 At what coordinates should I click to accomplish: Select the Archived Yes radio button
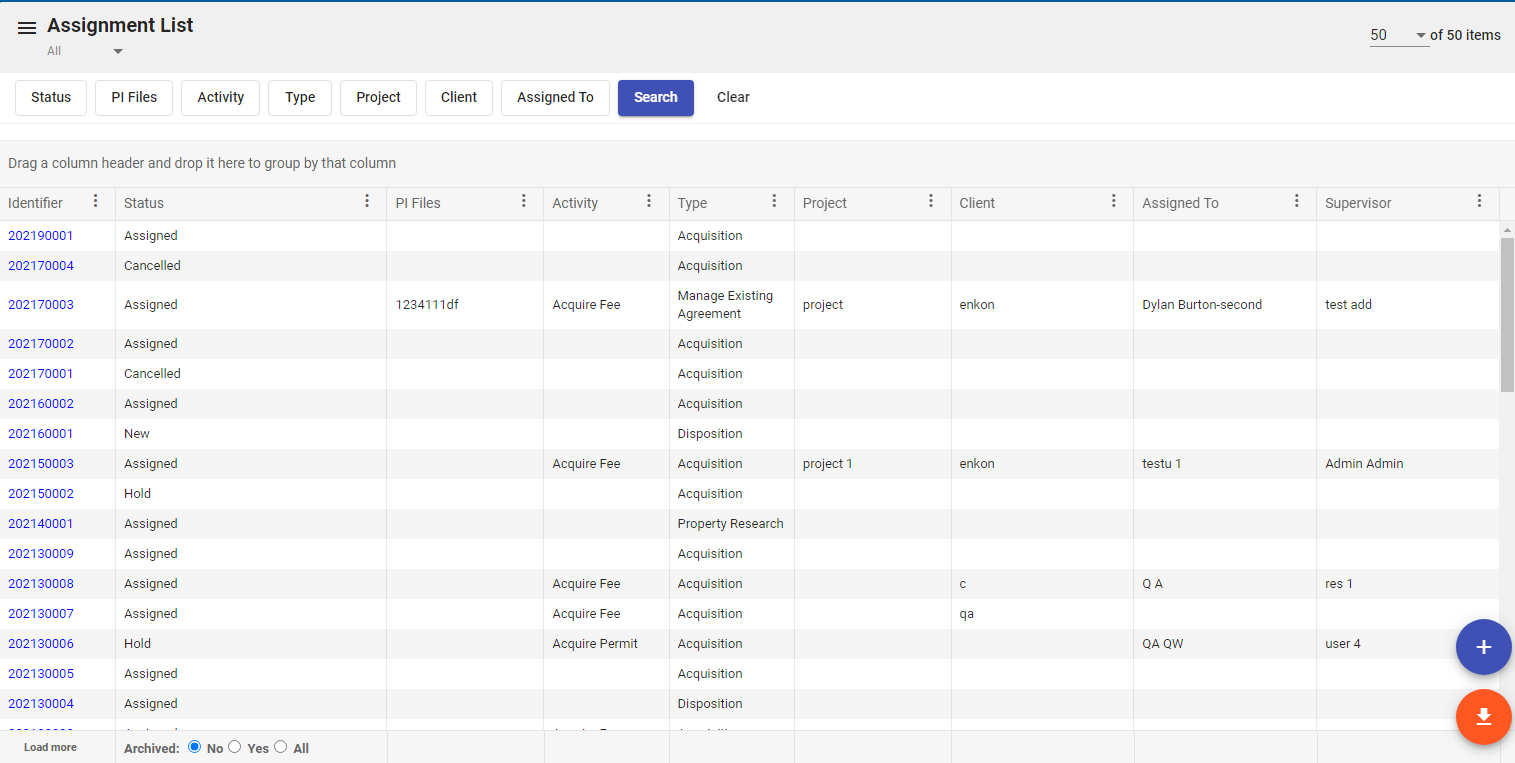[x=235, y=747]
